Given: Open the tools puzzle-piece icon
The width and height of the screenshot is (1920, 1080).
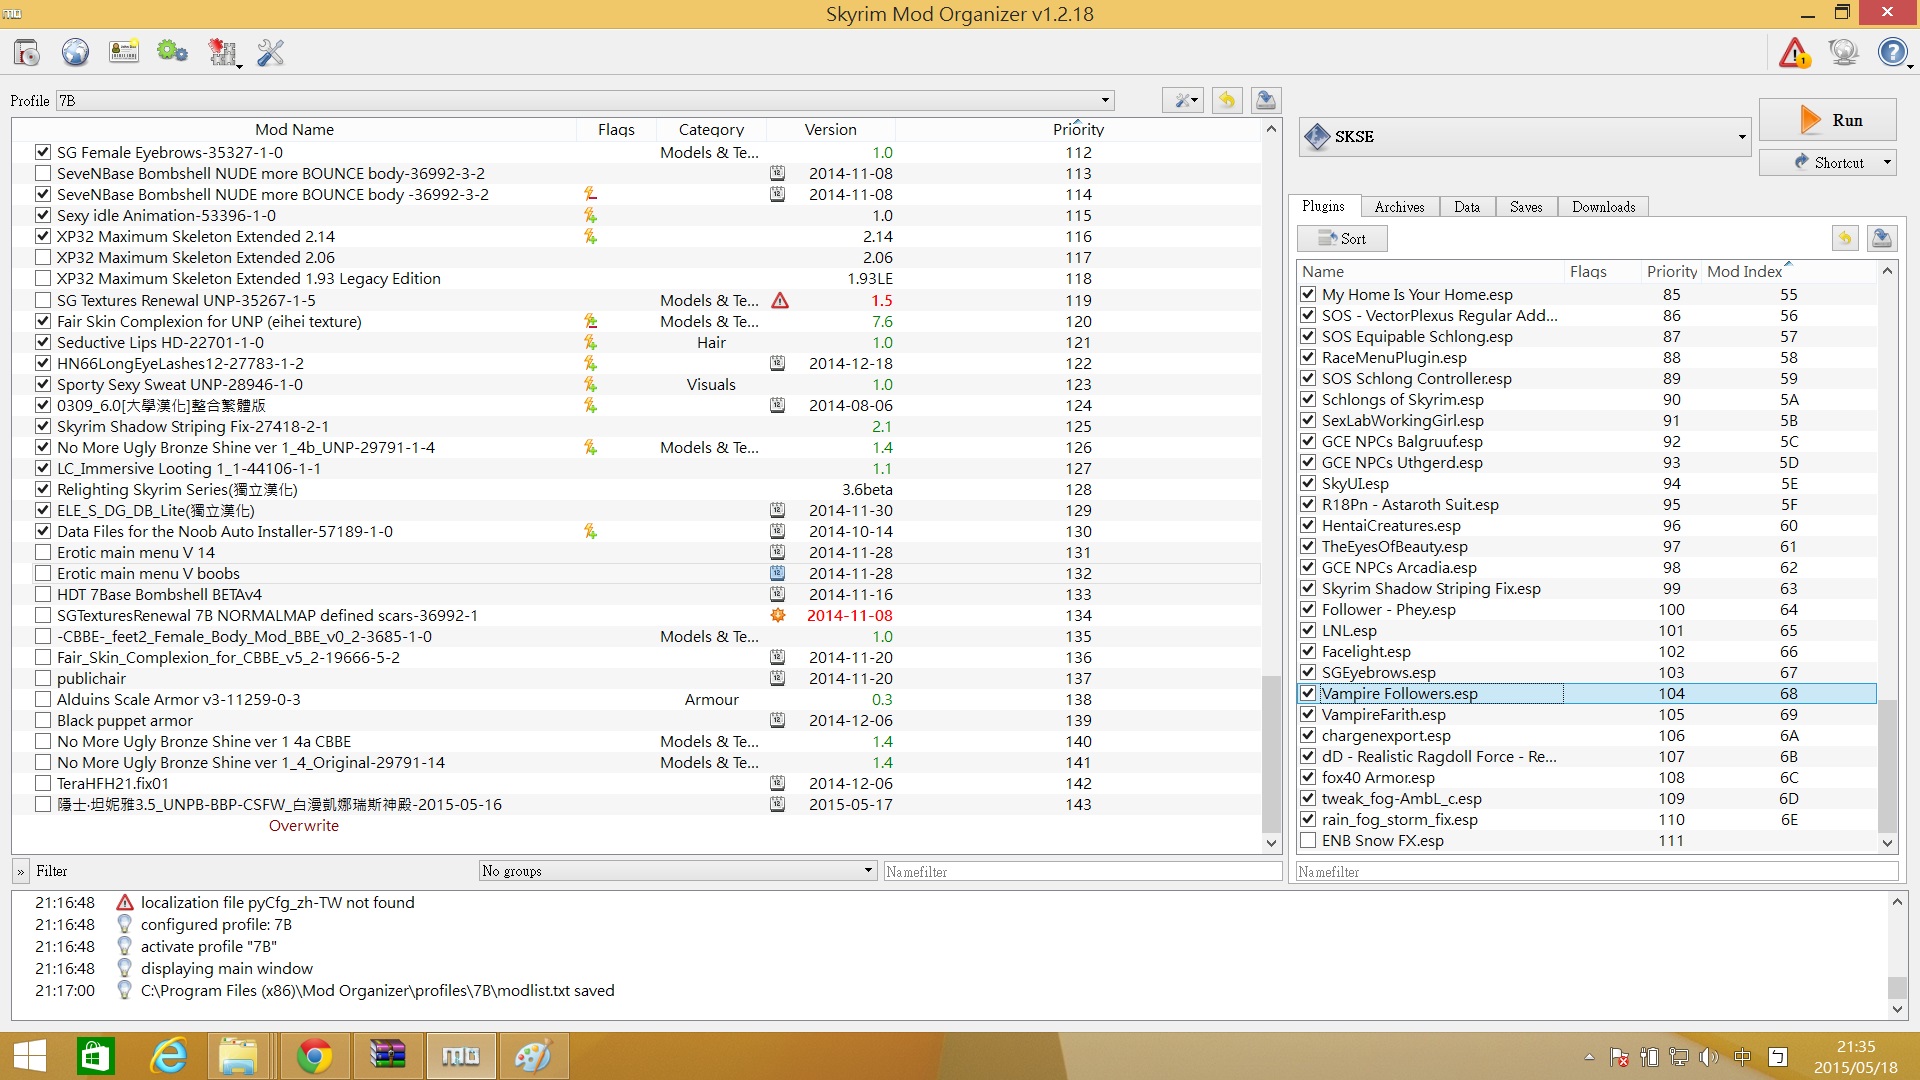Looking at the screenshot, I should point(222,52).
